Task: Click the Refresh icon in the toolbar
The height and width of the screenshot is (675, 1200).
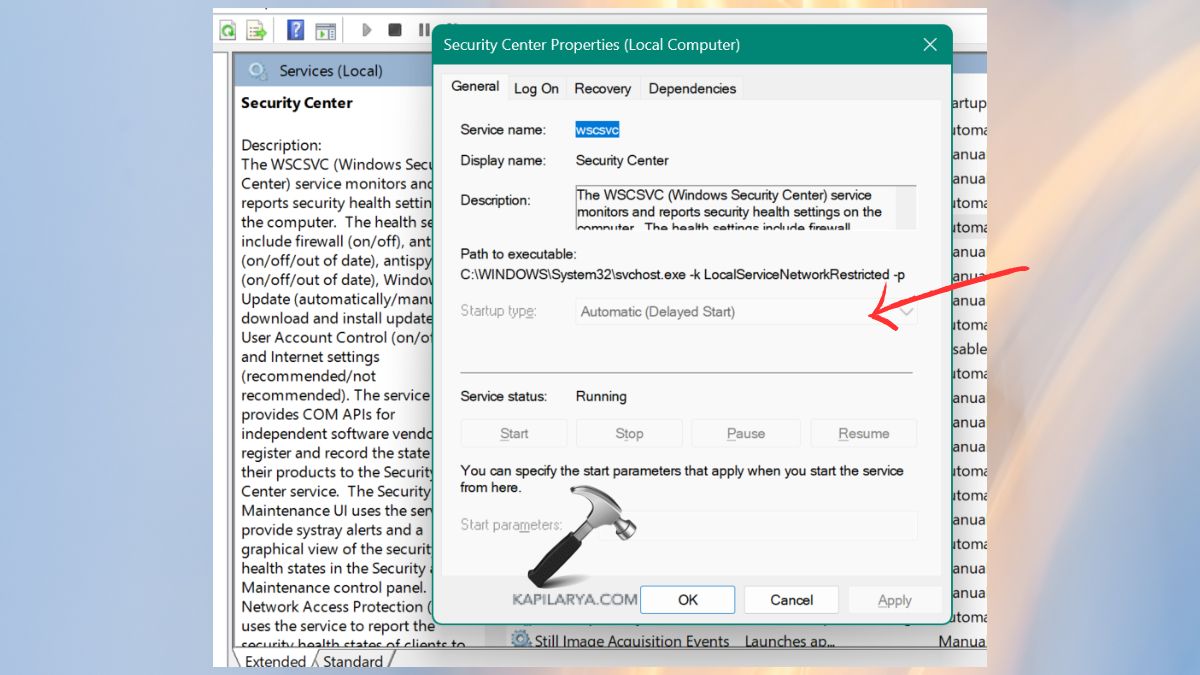Action: 227,29
